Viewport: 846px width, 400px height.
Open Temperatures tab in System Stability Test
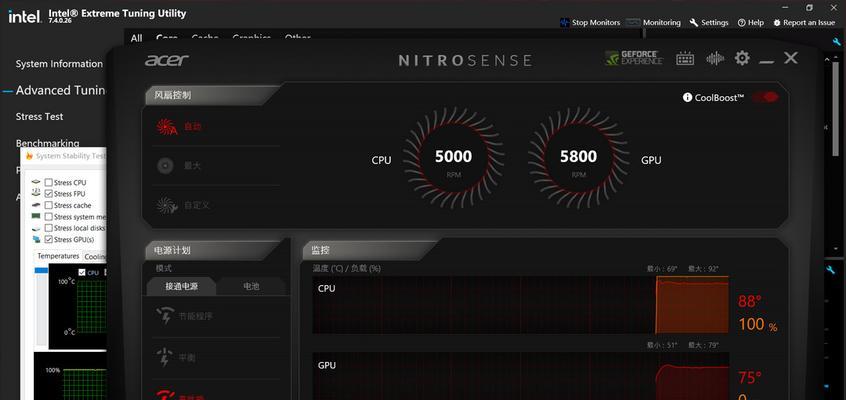(x=58, y=256)
